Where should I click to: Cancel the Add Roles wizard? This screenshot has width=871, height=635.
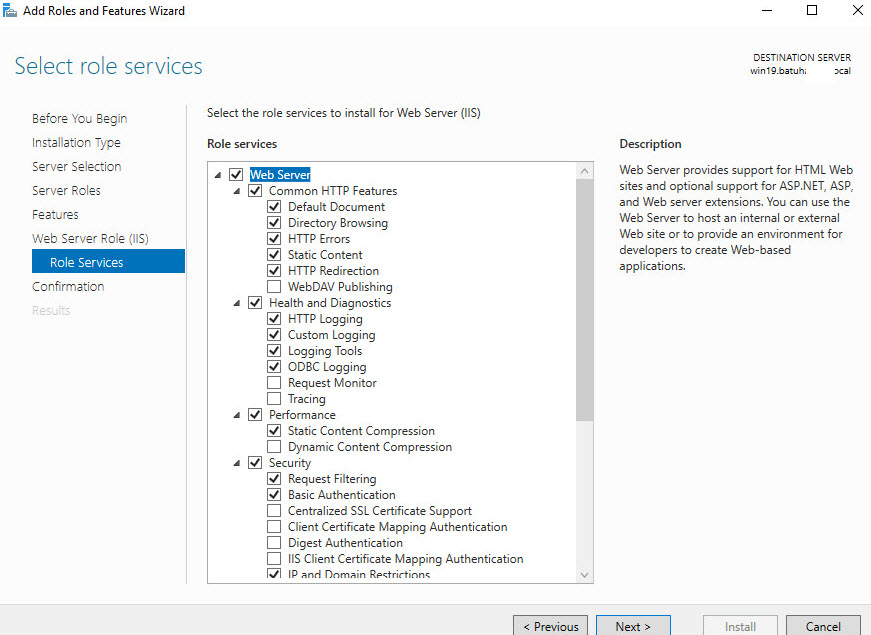pos(822,626)
